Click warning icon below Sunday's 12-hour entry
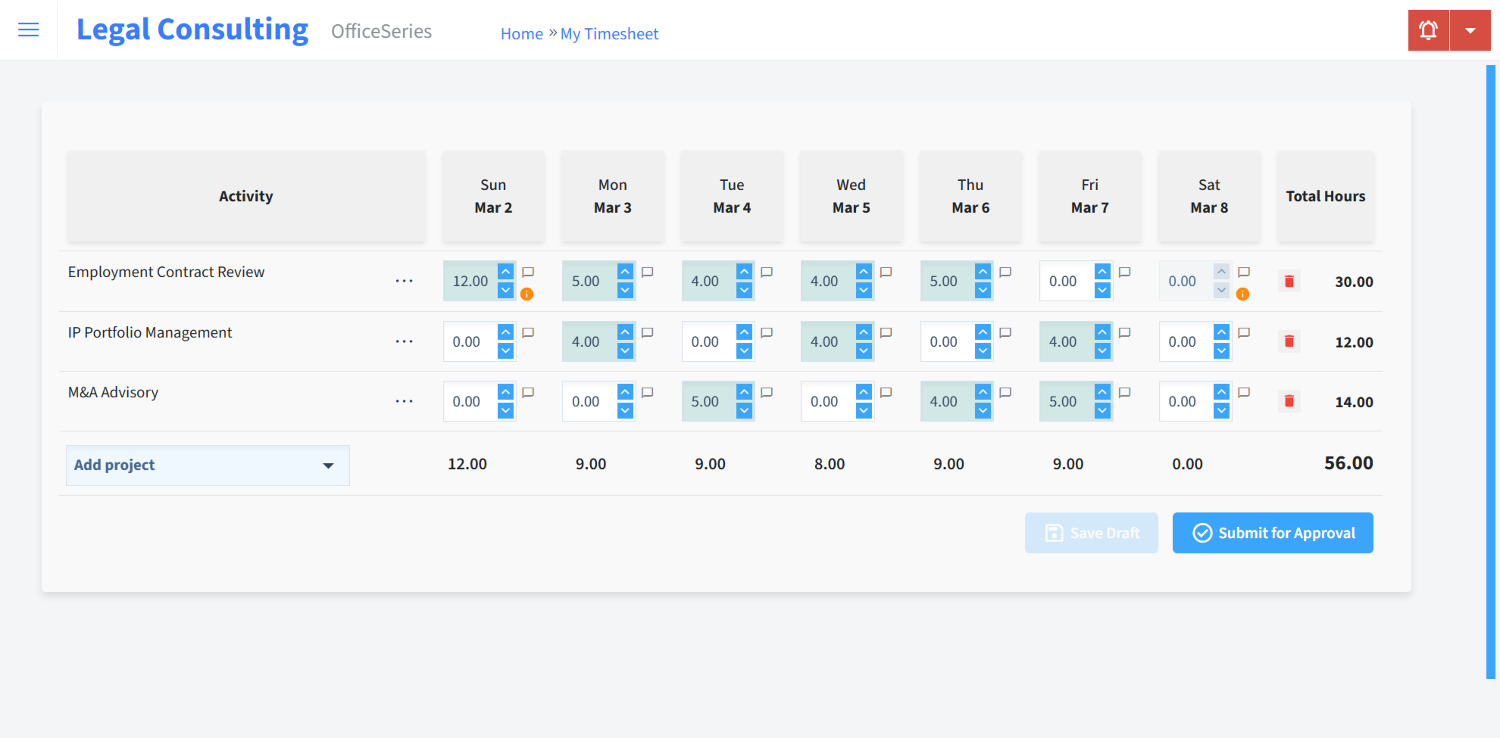The image size is (1500, 738). (528, 293)
